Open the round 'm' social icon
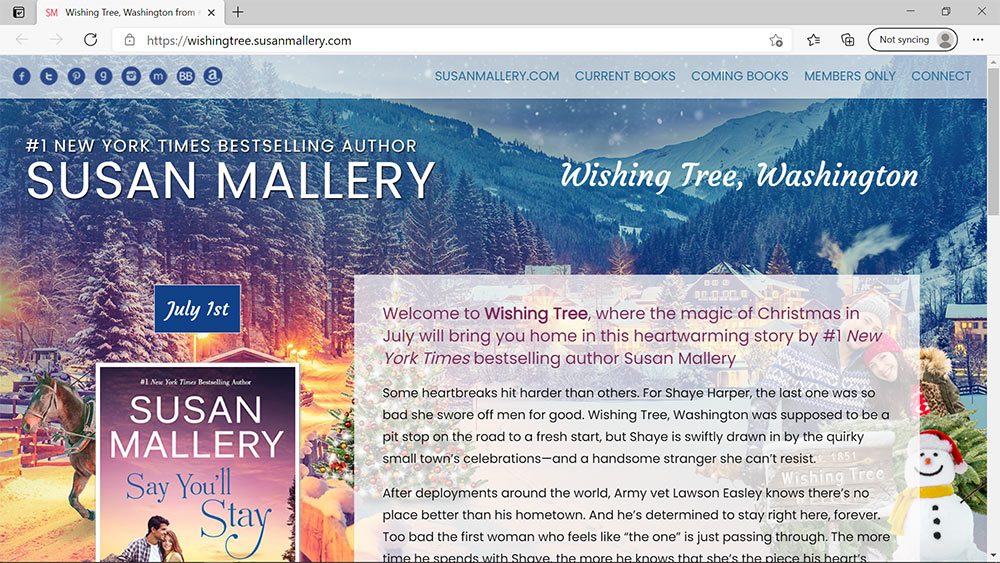The height and width of the screenshot is (563, 1000). coord(158,77)
